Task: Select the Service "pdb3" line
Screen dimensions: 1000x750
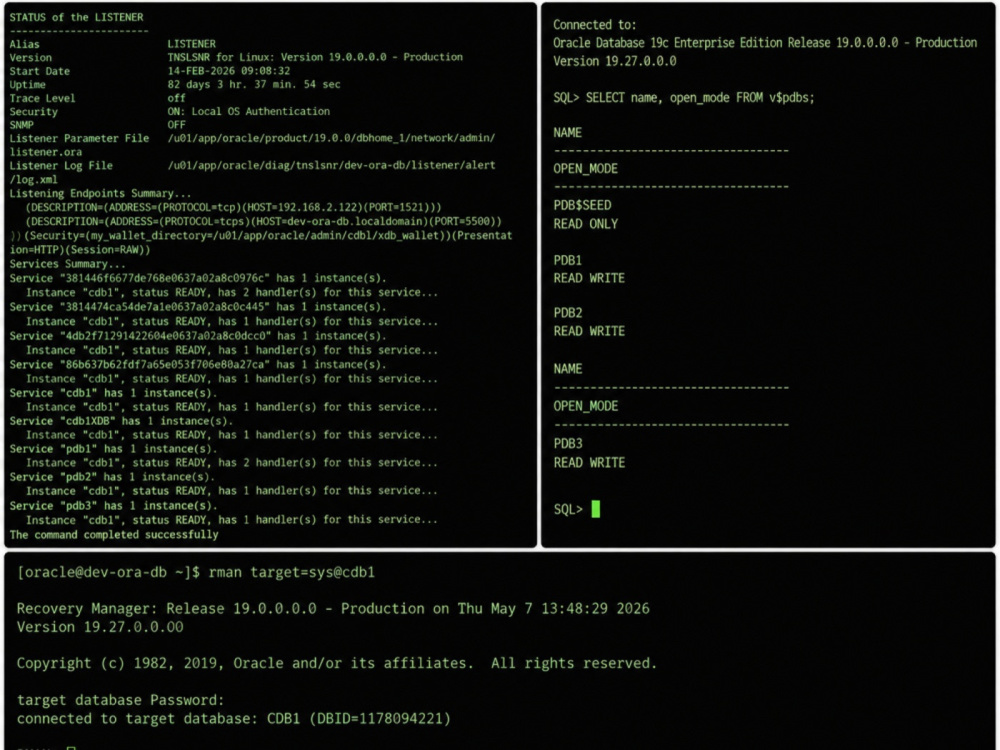Action: [114, 505]
